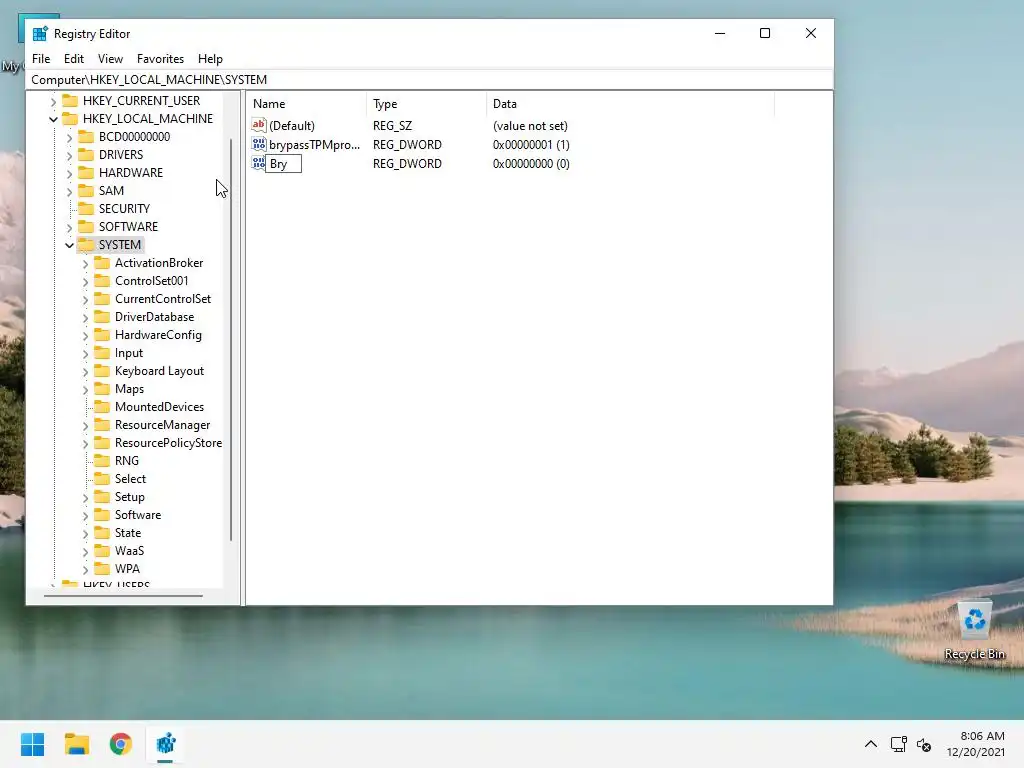This screenshot has height=768, width=1024.
Task: Click the Registry Editor title bar icon
Action: click(40, 33)
